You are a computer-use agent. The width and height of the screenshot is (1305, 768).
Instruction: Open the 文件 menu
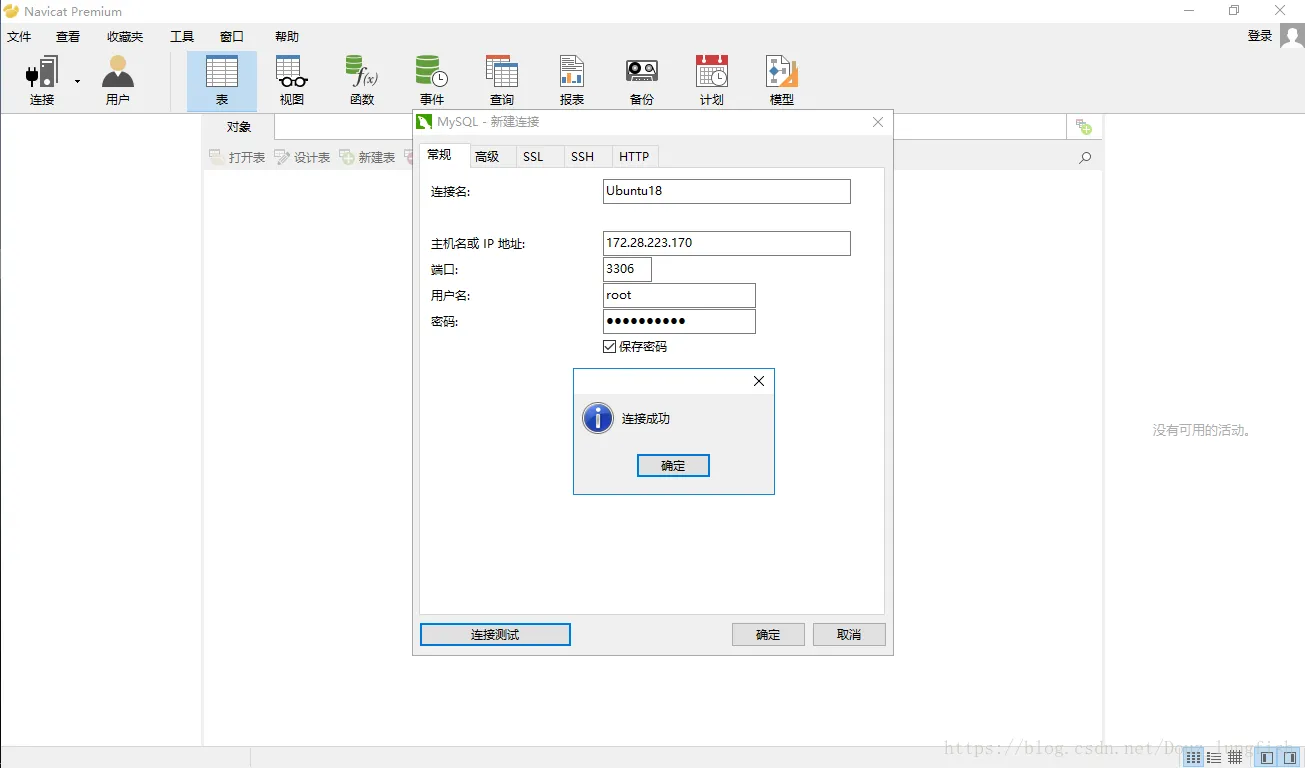(x=19, y=36)
